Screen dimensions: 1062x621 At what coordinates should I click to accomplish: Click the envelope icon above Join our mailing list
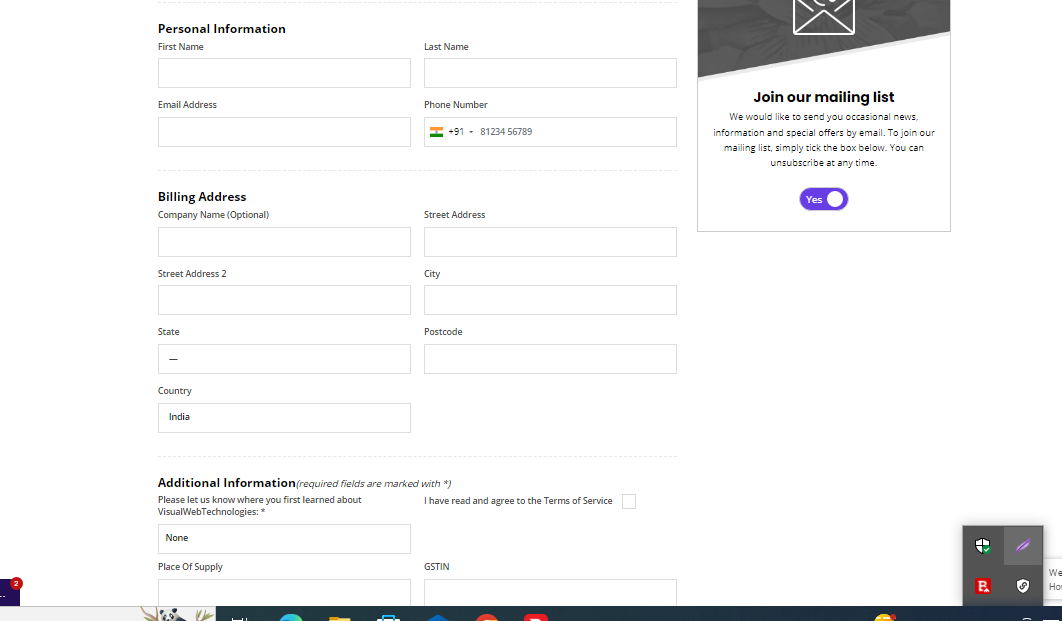(823, 14)
